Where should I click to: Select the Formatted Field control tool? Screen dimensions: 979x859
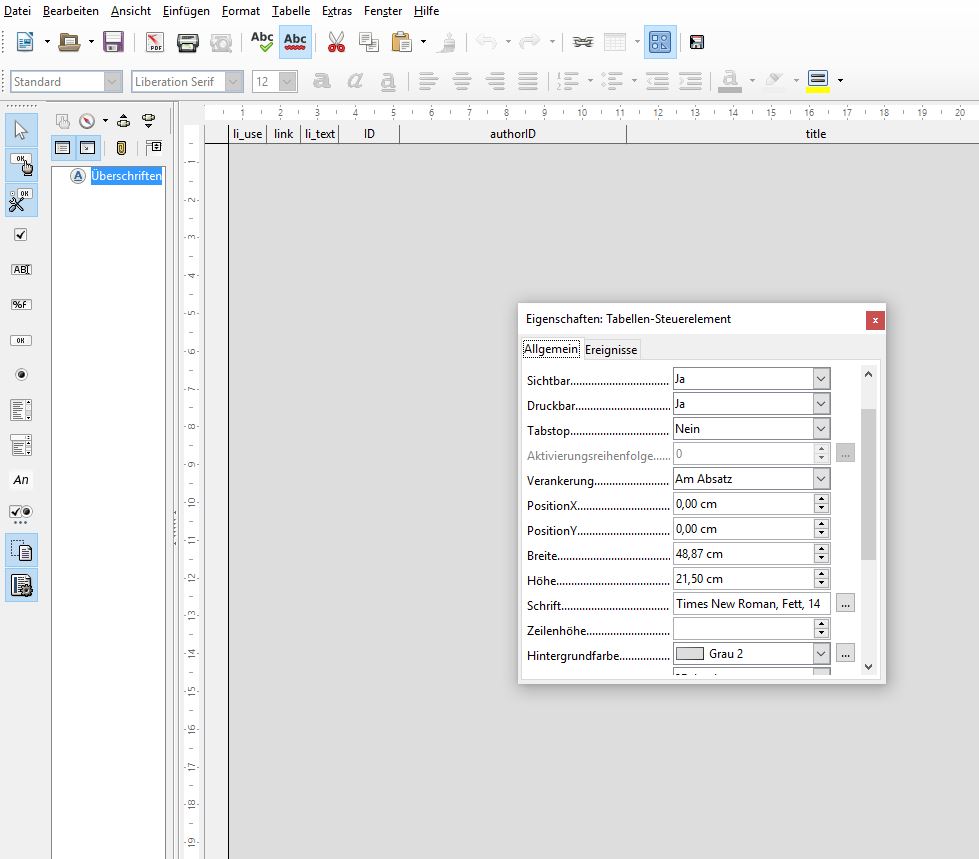(x=21, y=305)
